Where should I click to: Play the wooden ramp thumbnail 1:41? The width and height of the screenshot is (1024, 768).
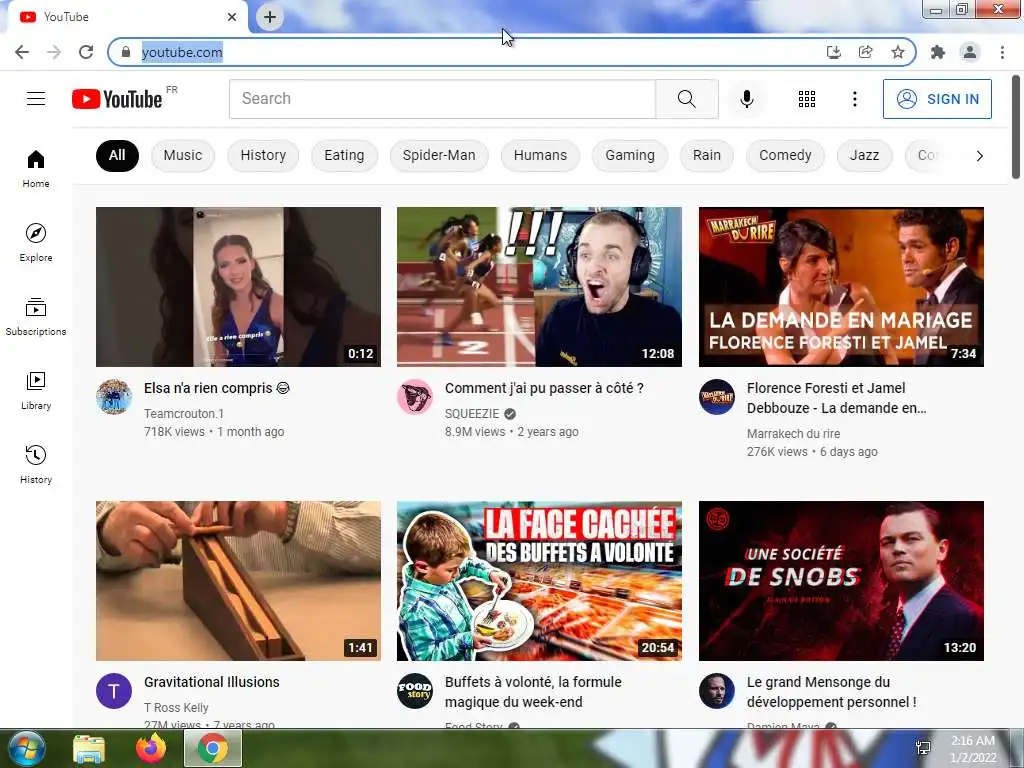(238, 581)
